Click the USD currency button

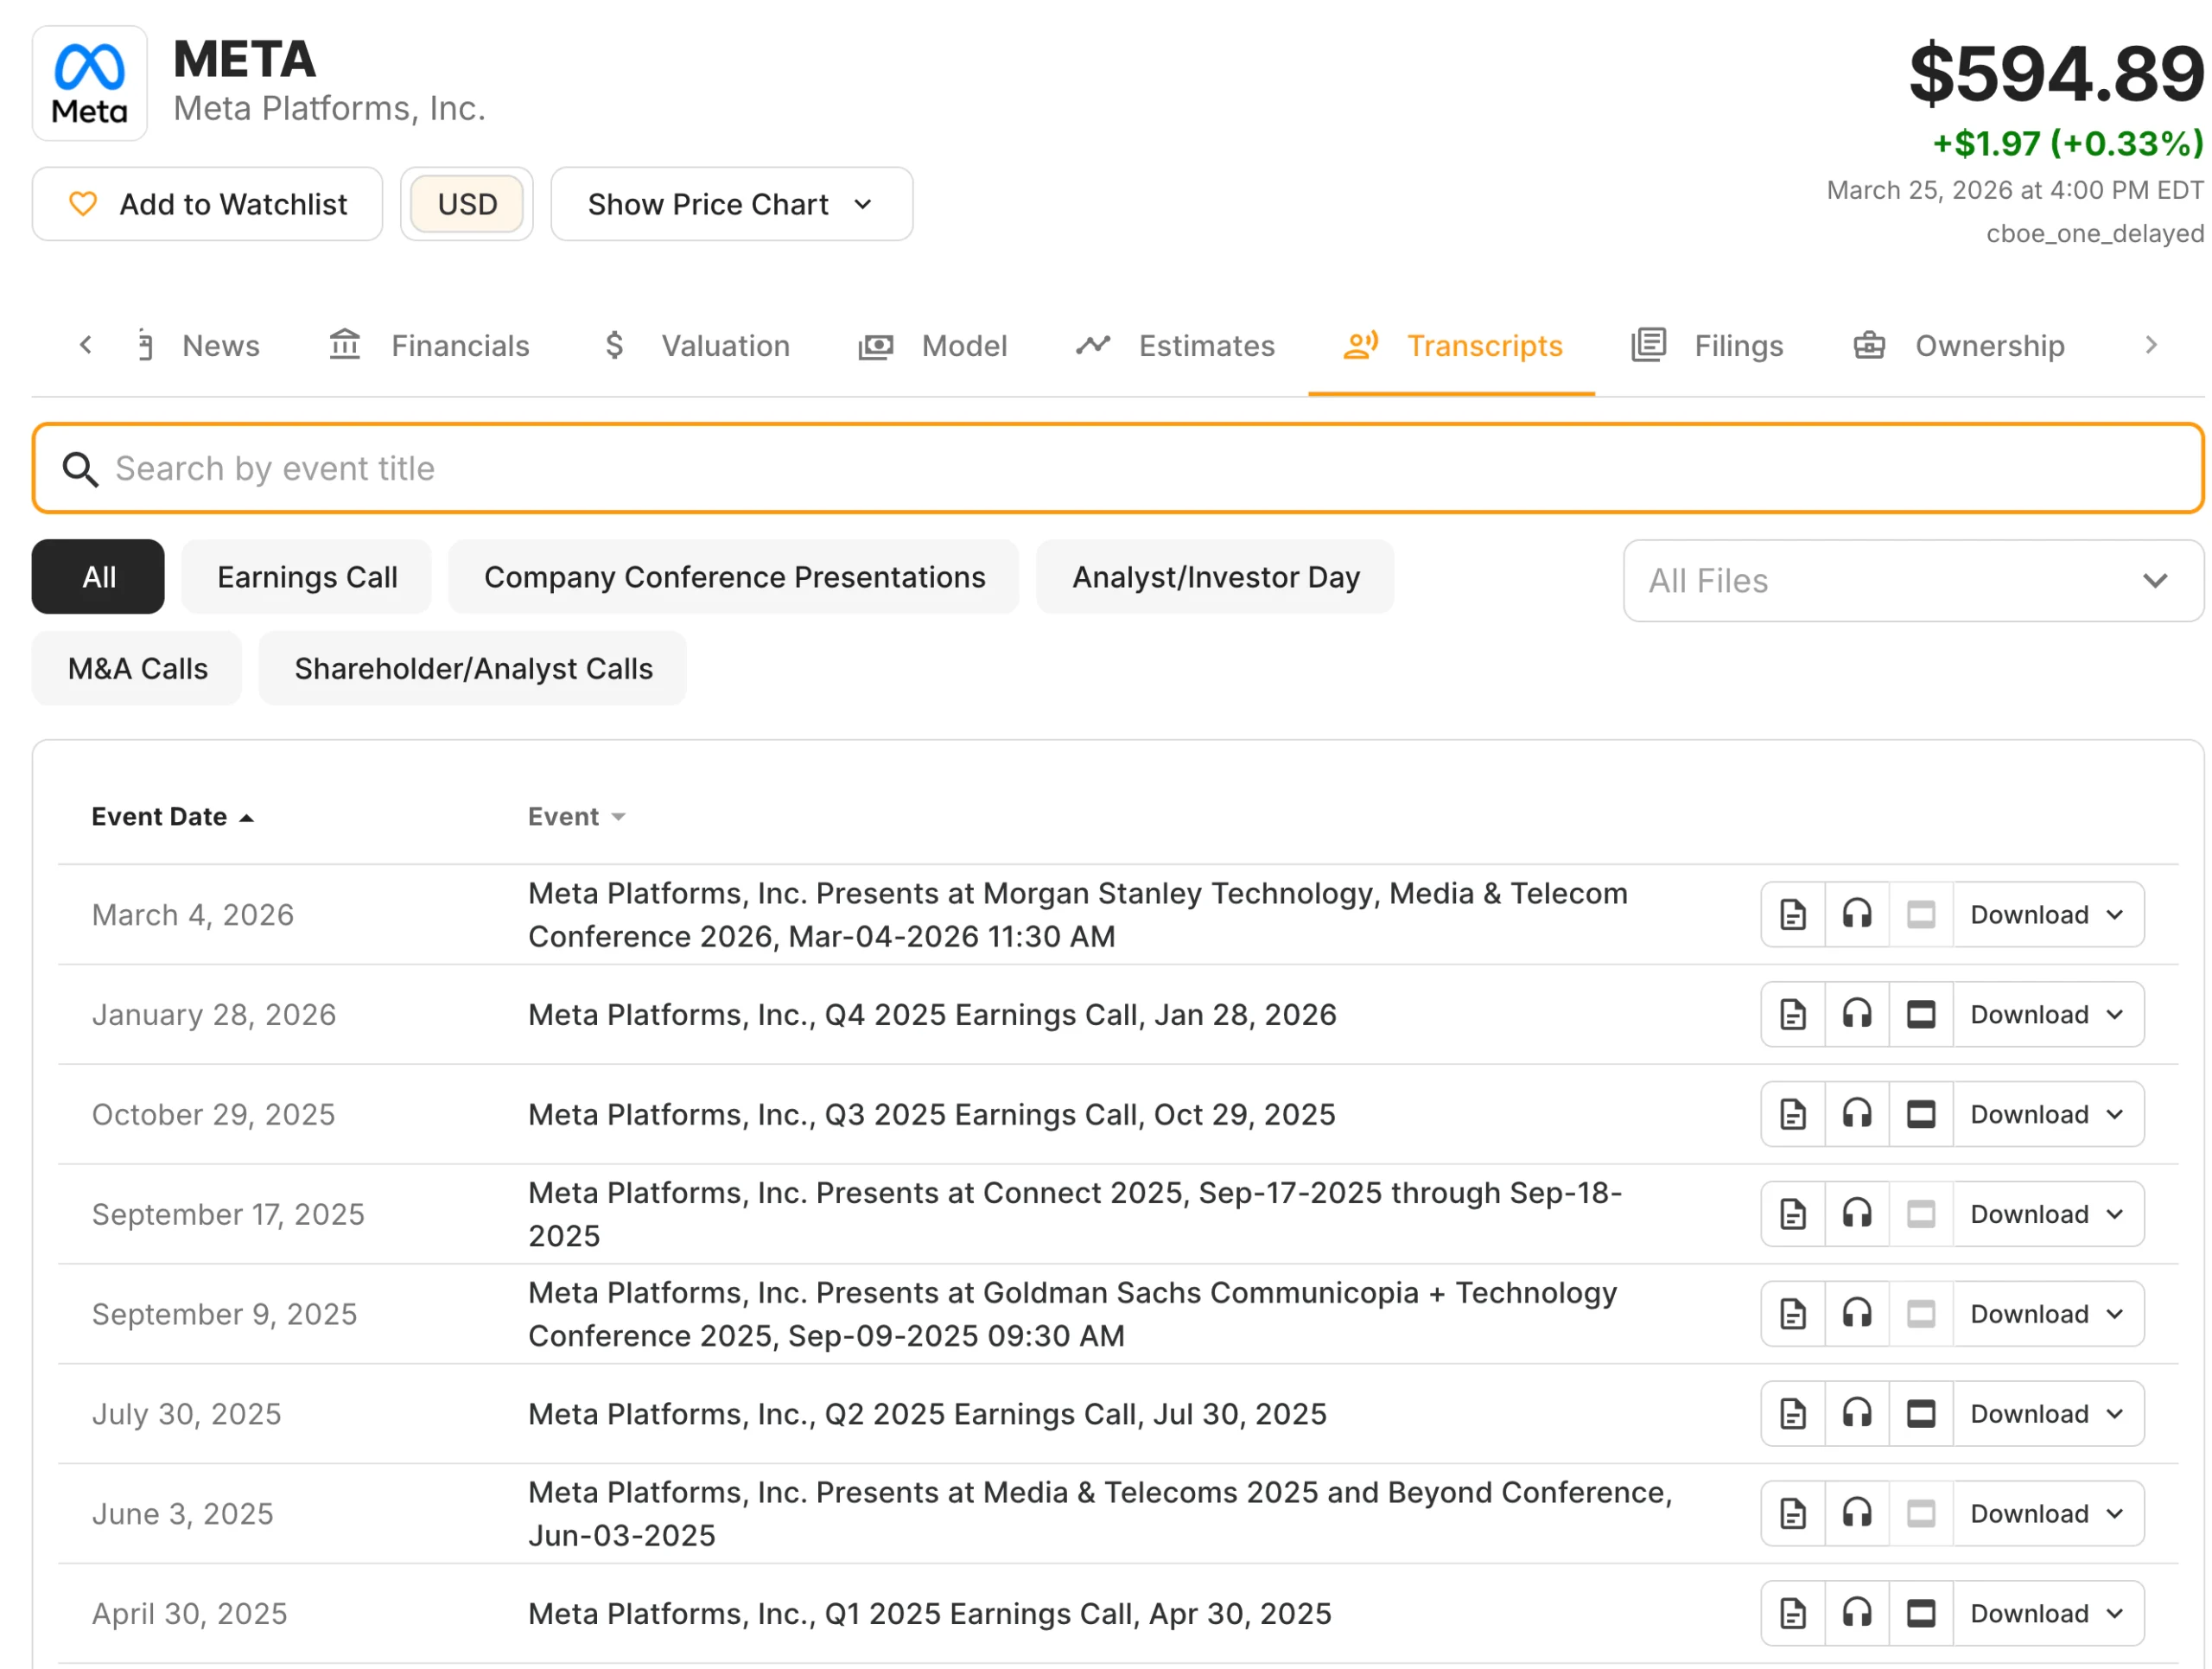point(466,204)
